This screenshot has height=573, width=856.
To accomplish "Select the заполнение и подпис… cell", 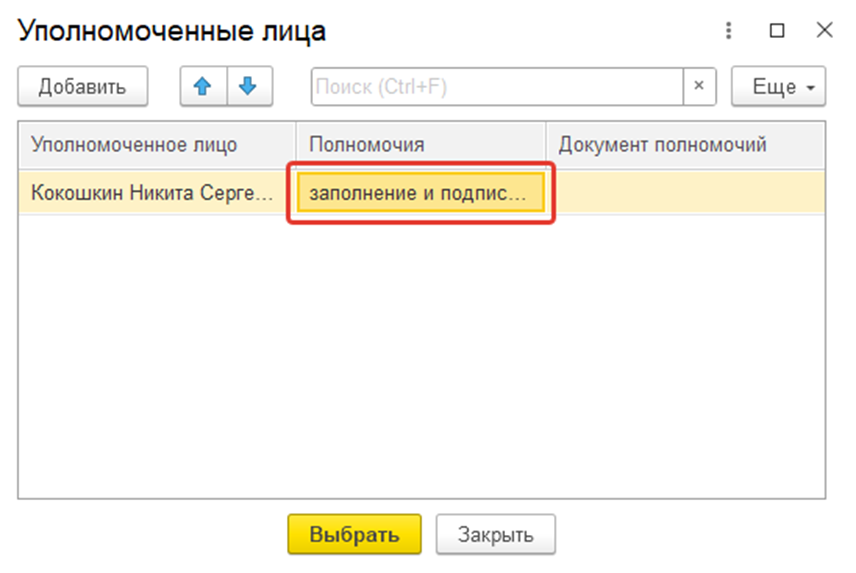I will (x=420, y=193).
